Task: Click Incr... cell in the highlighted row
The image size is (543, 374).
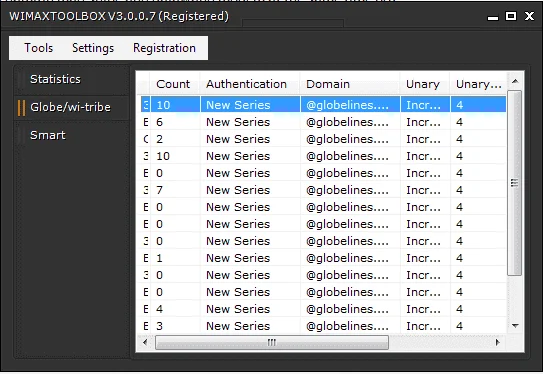Action: 424,105
